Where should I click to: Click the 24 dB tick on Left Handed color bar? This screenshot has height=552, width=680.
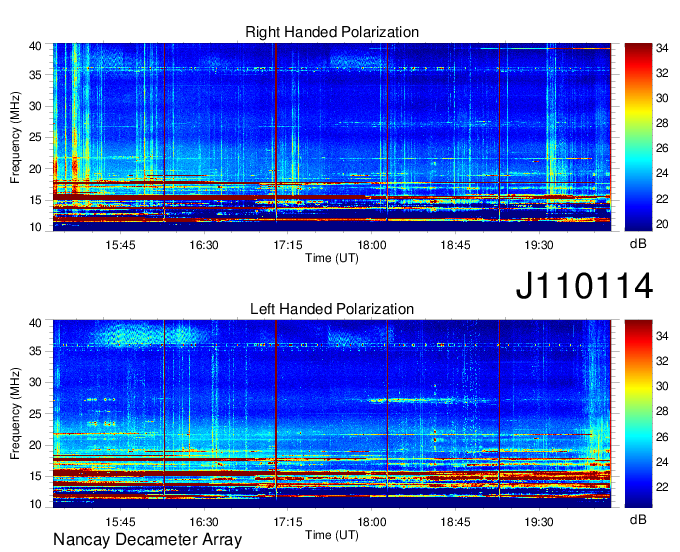tap(662, 462)
